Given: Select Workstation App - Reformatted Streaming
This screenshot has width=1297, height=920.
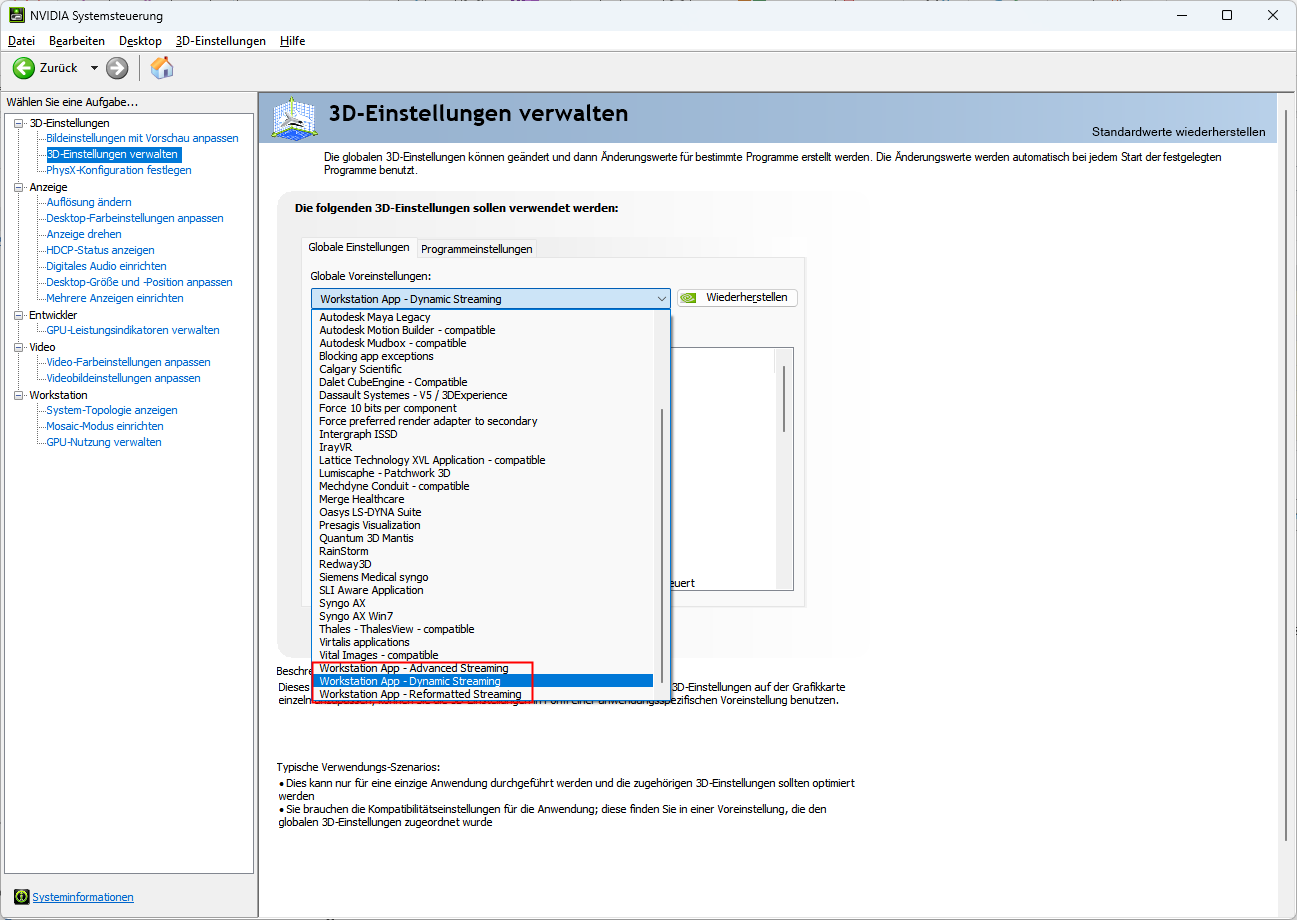Looking at the screenshot, I should click(x=482, y=694).
